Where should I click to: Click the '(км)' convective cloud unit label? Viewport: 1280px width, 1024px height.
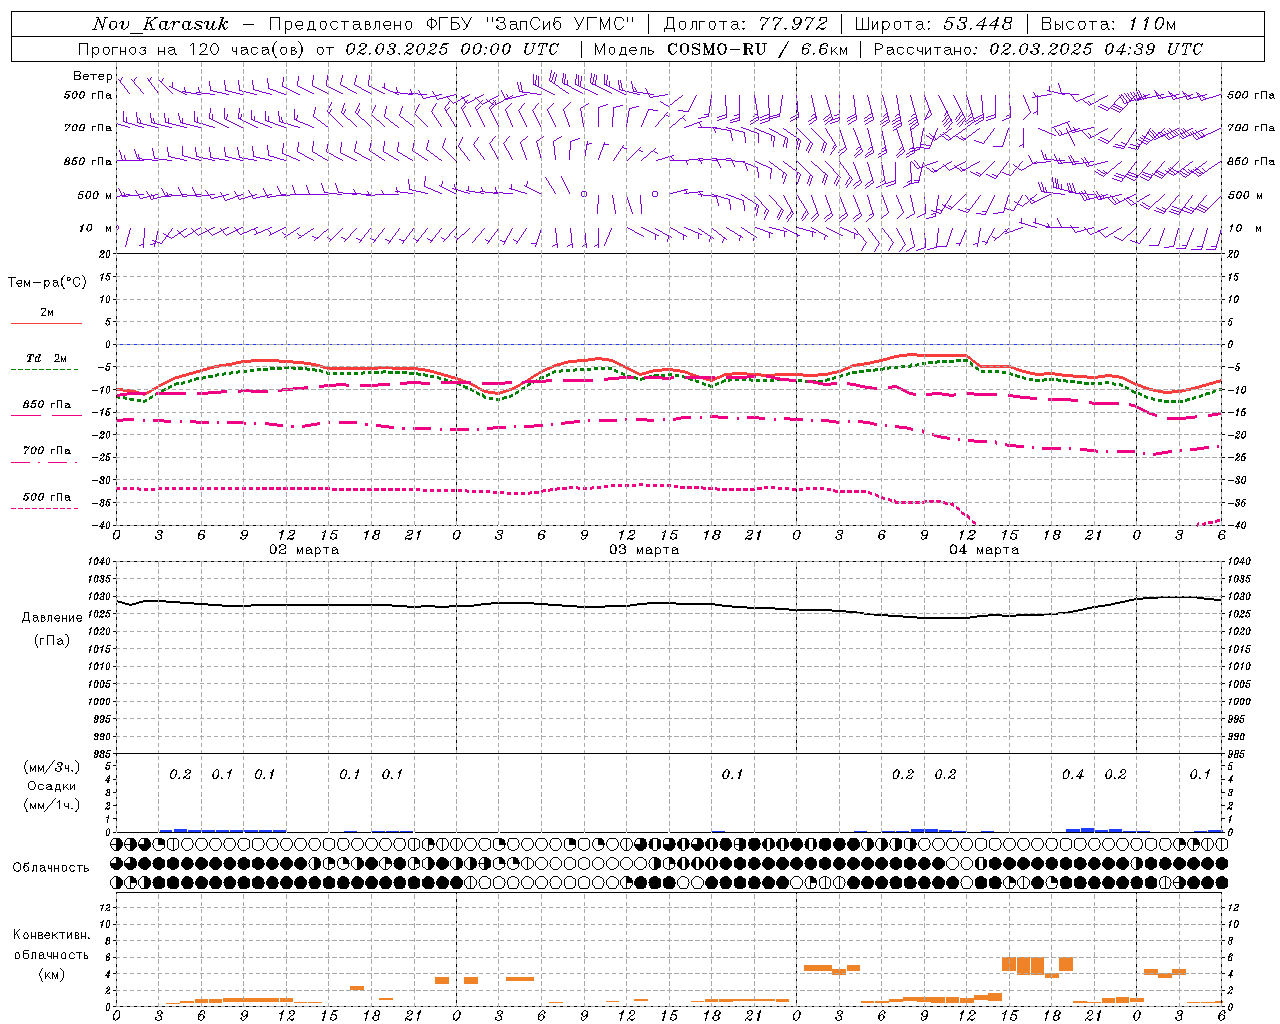click(51, 974)
